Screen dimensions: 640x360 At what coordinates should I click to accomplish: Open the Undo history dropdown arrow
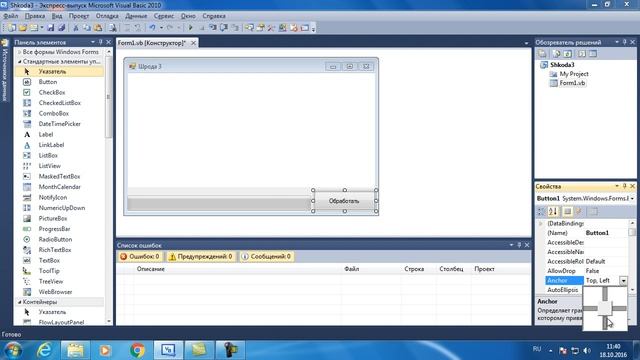pyautogui.click(x=161, y=28)
